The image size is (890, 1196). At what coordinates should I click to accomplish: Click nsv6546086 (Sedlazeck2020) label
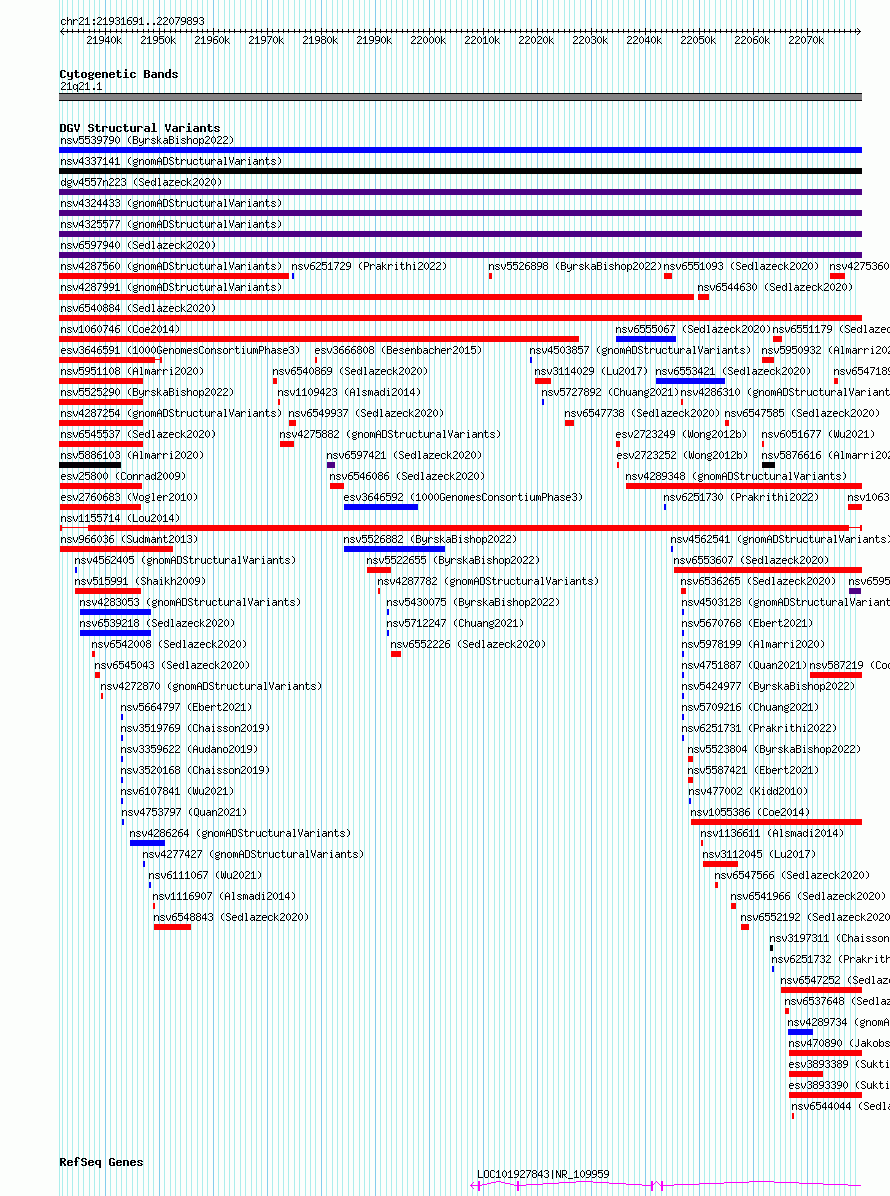click(407, 476)
